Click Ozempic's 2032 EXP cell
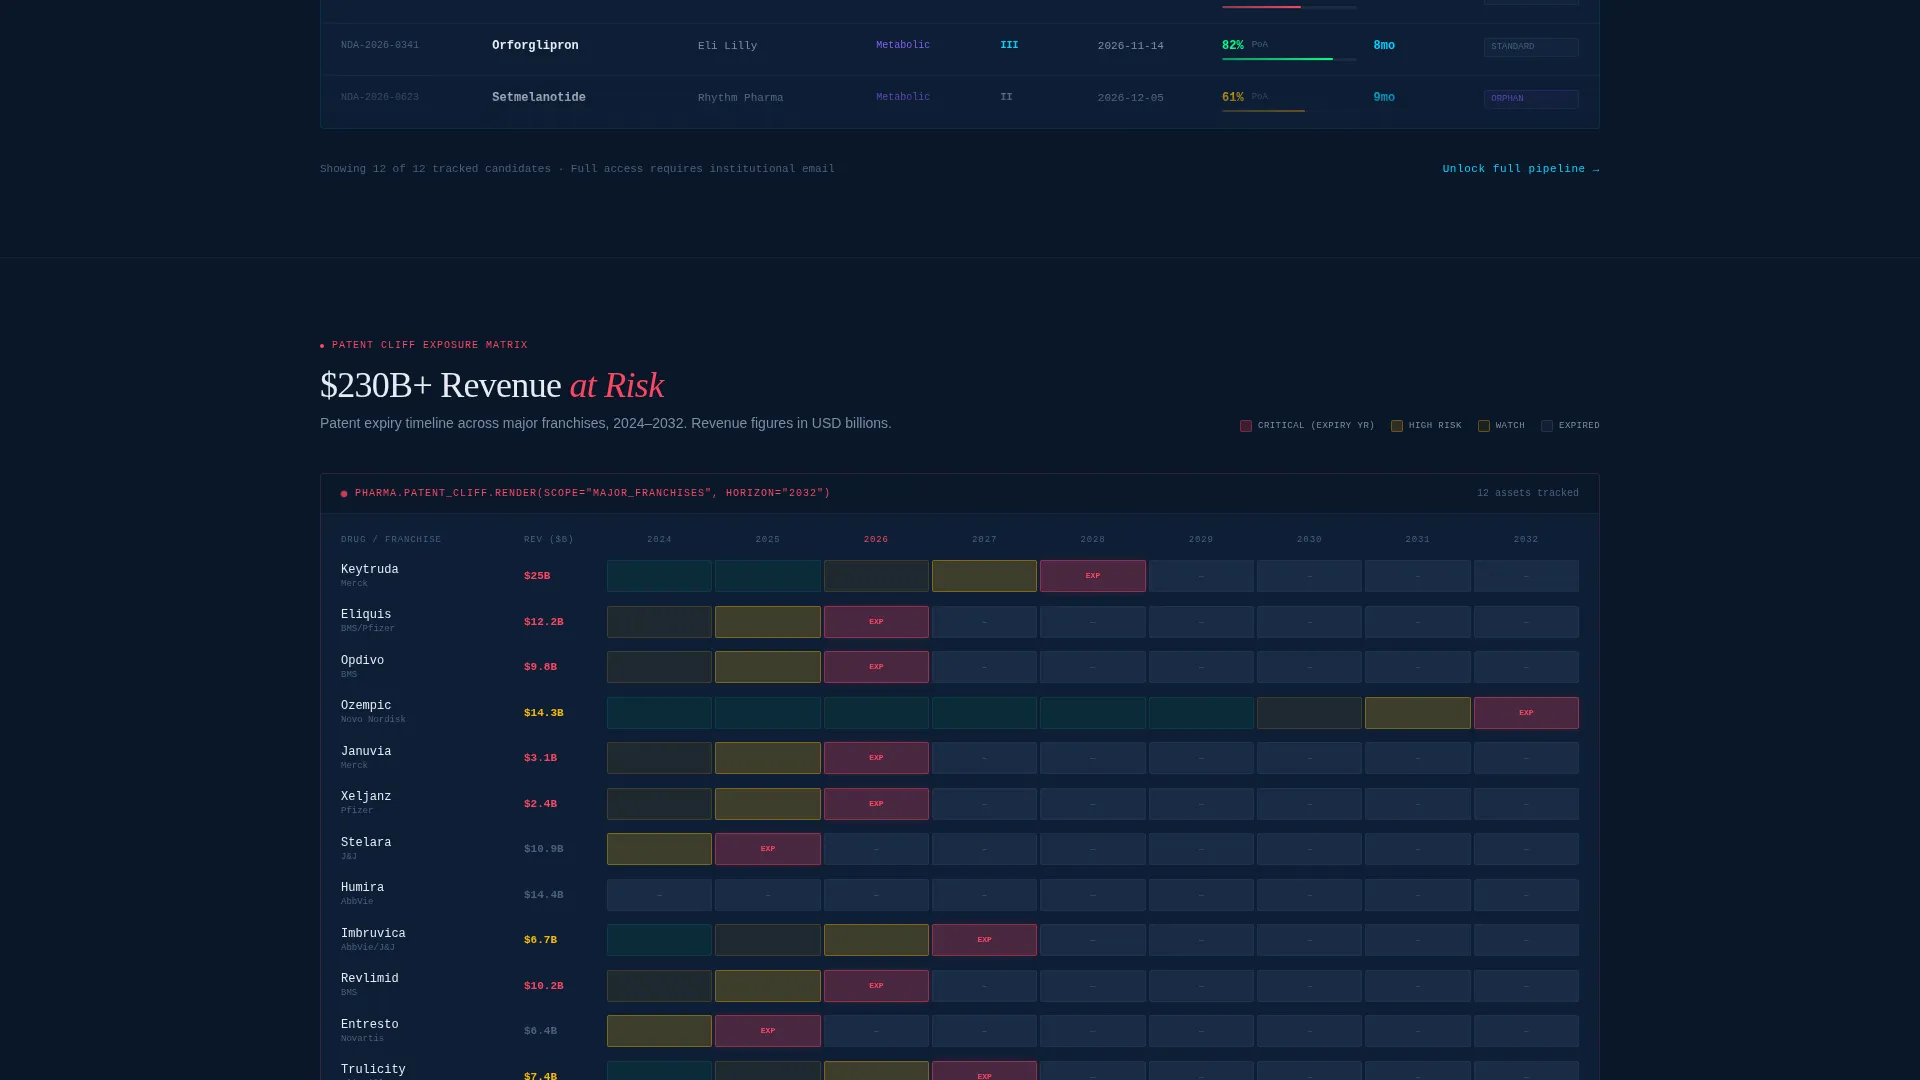1920x1080 pixels. [x=1526, y=713]
